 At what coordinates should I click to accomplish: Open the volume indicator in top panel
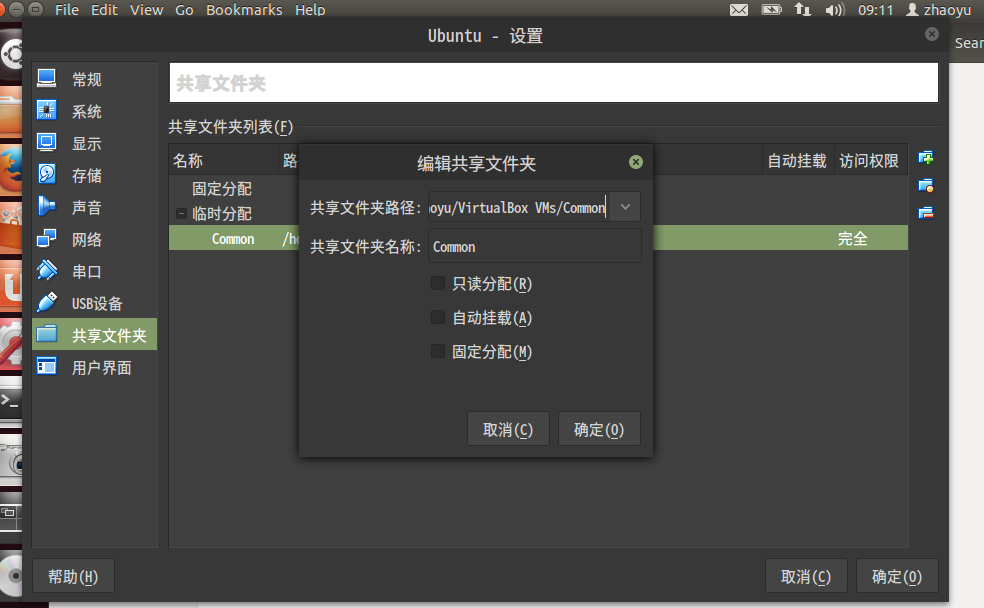tap(834, 10)
